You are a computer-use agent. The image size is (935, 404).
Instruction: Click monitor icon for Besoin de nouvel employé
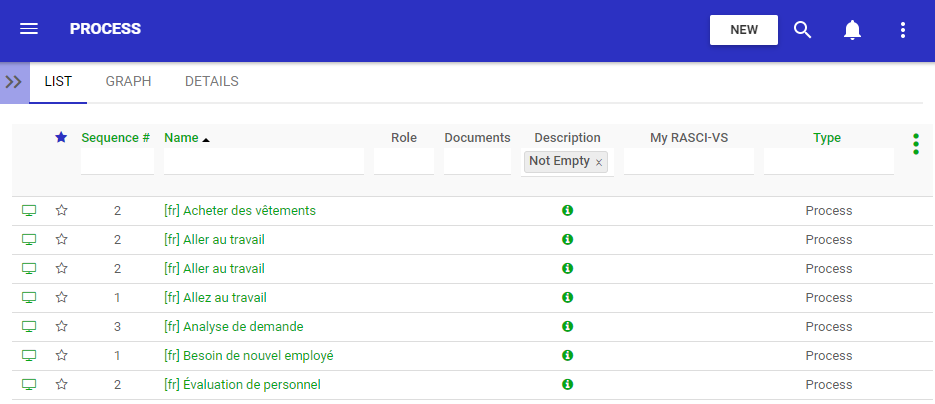tap(29, 356)
